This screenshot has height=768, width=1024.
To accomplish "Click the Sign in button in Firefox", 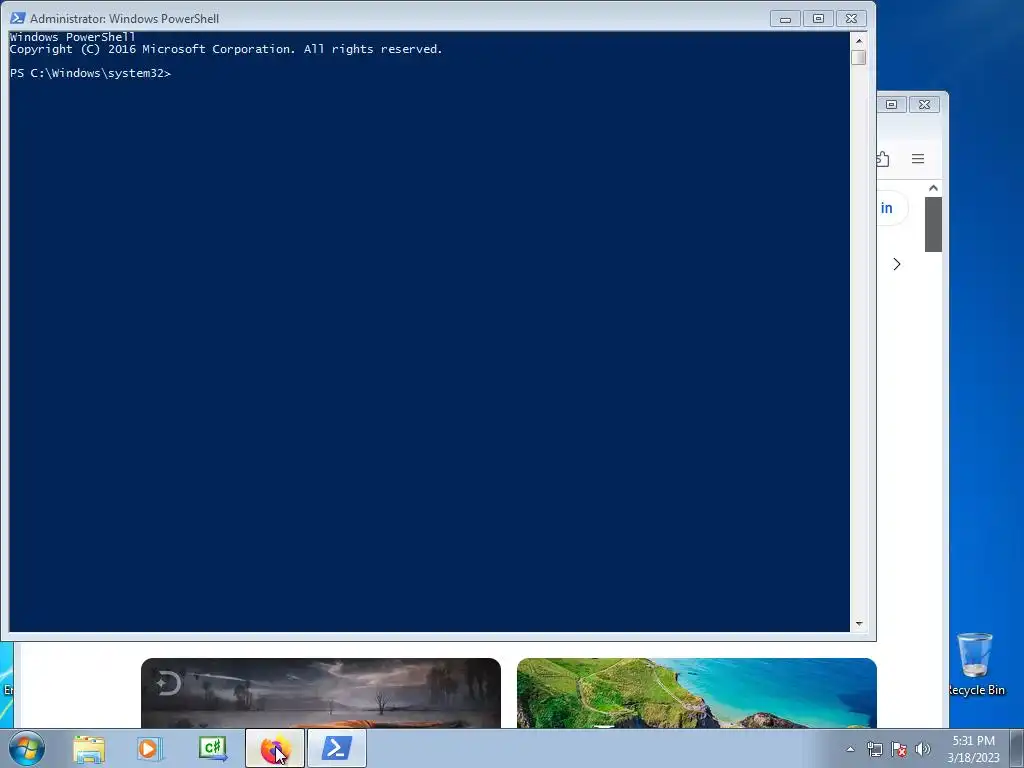I will (891, 208).
